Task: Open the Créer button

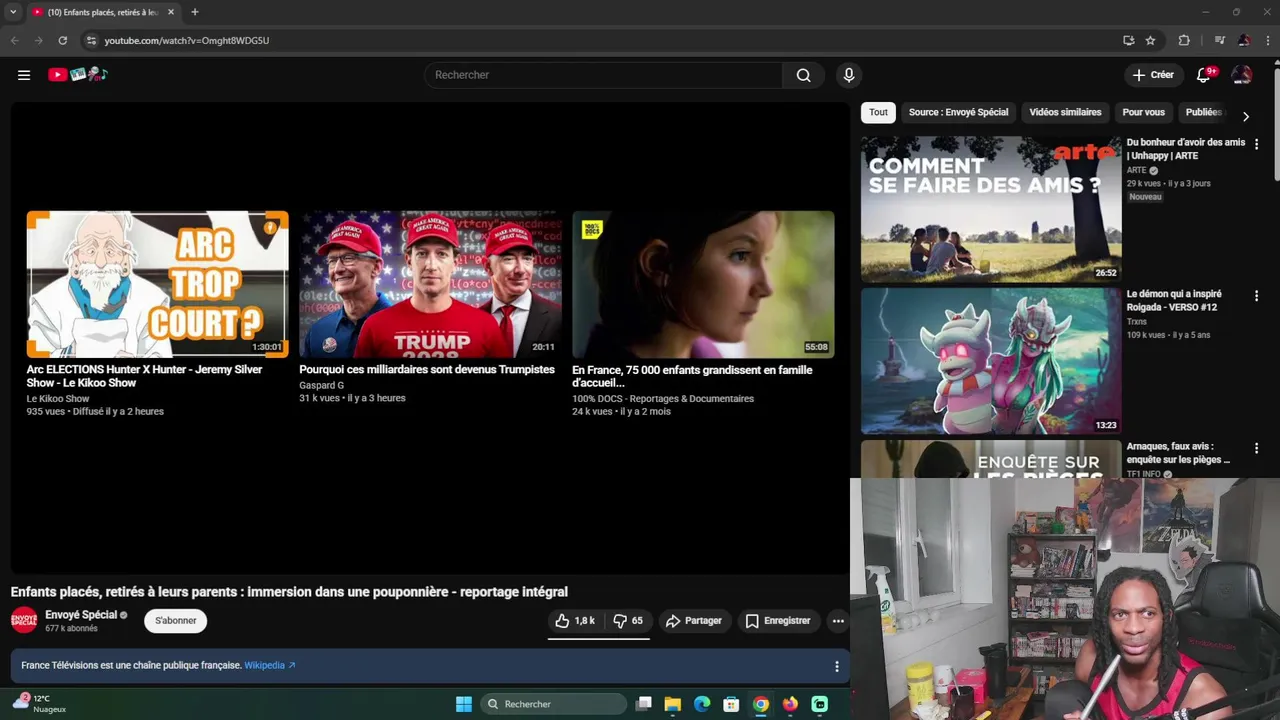Action: (x=1153, y=75)
